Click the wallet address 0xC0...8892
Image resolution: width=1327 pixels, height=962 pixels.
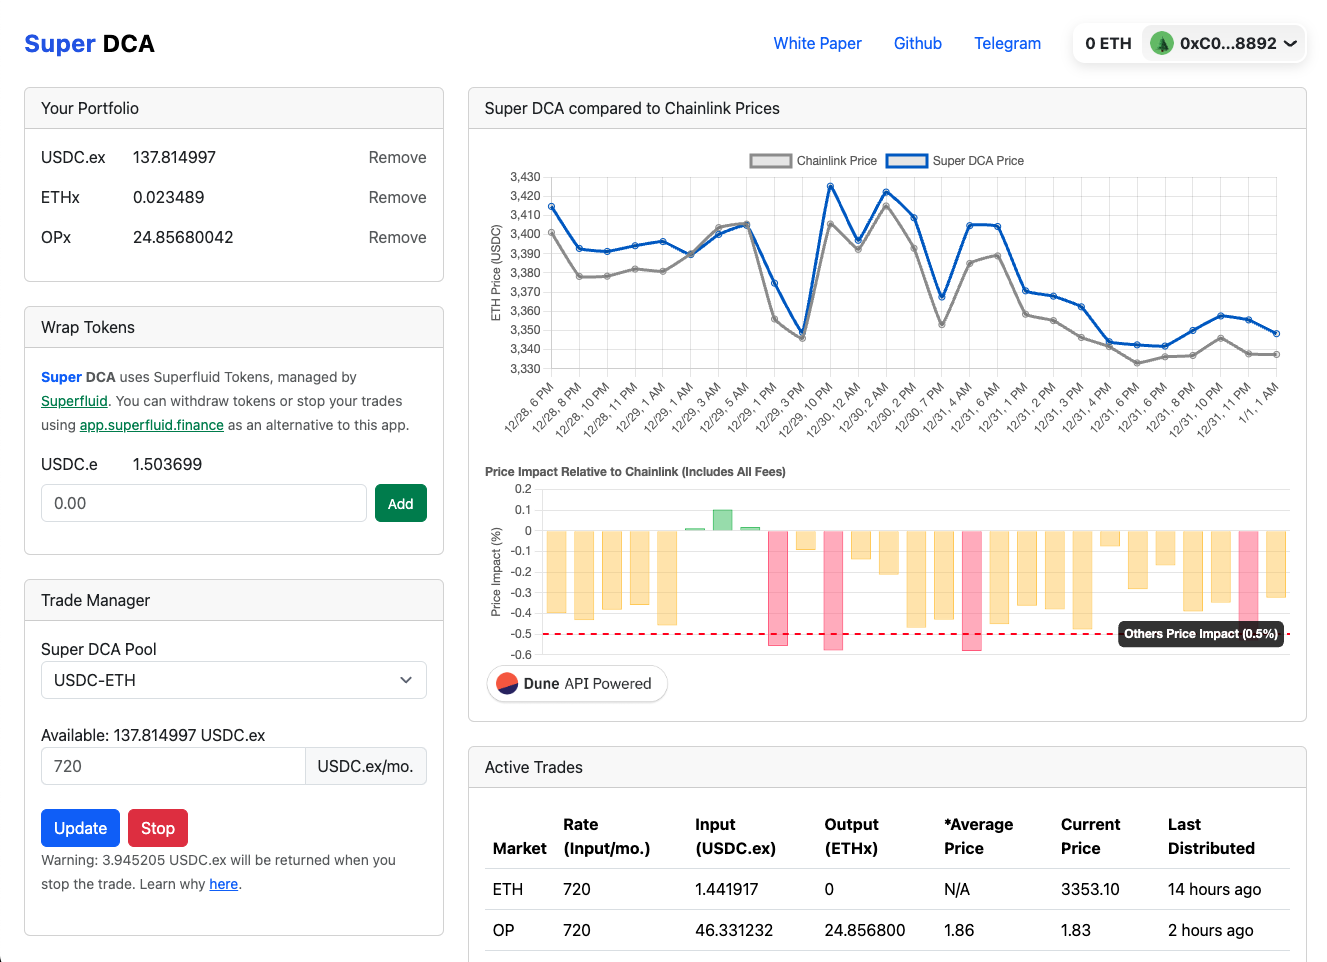[x=1228, y=43]
